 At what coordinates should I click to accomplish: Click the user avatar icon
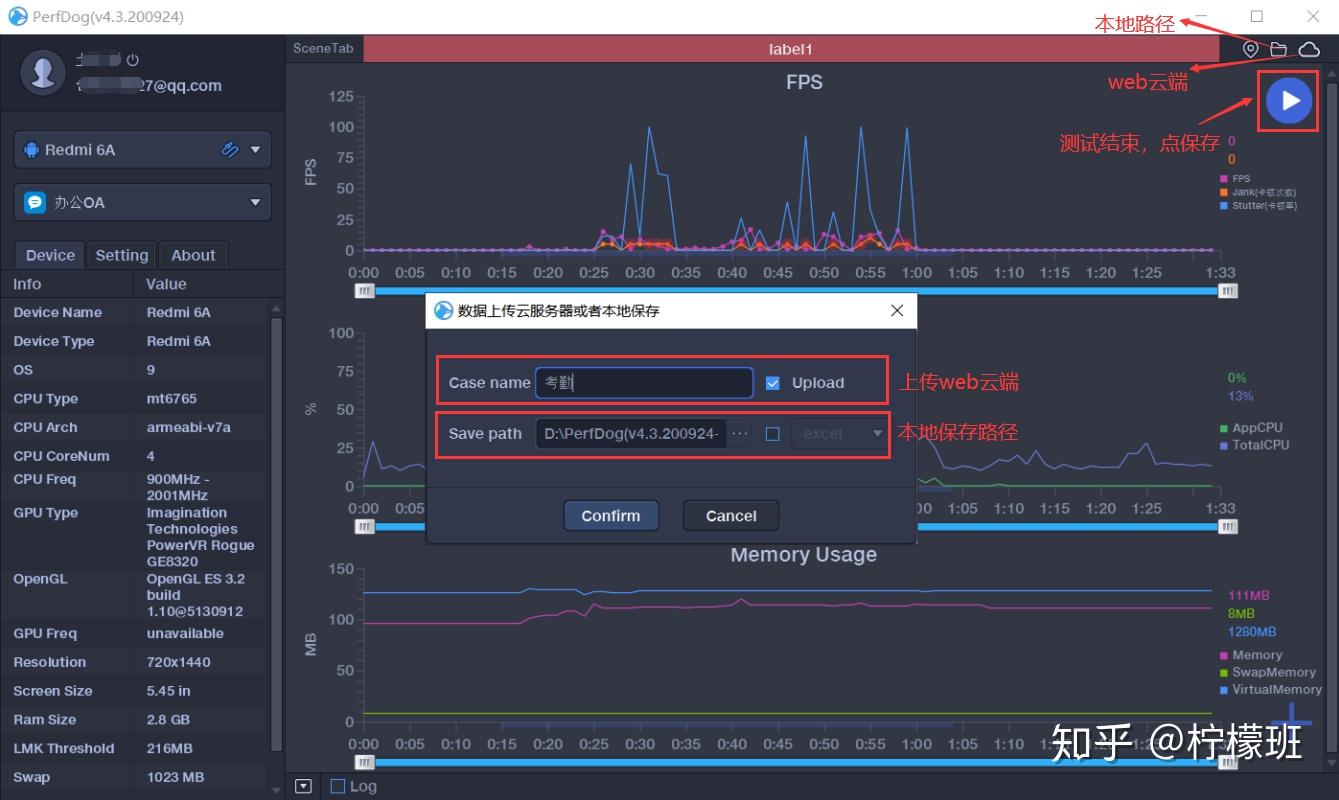43,72
